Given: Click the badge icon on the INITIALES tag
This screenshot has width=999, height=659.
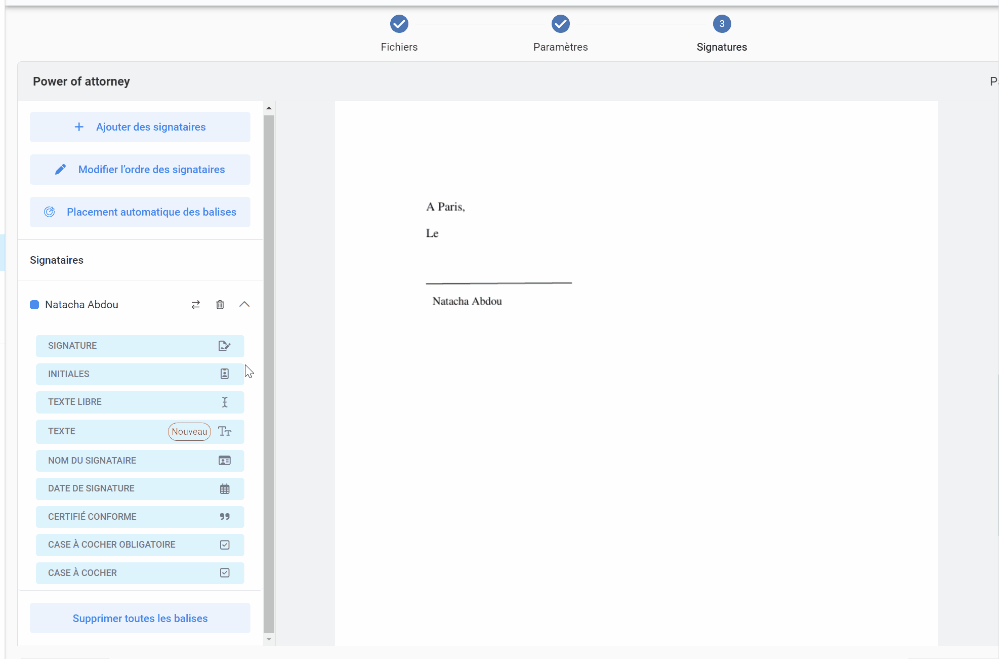Looking at the screenshot, I should [224, 374].
